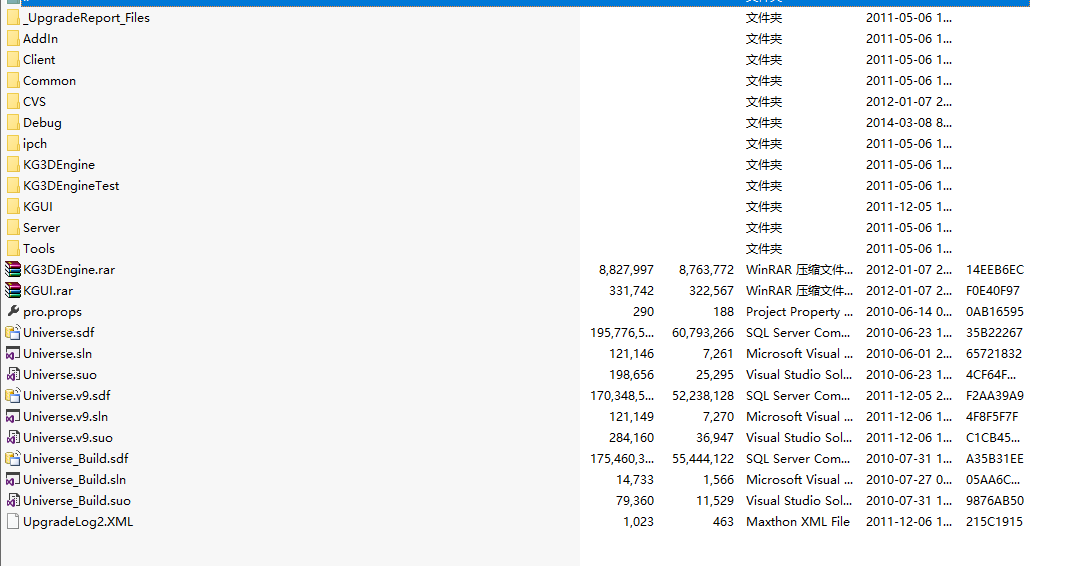Select the AddIn folder icon
Image resolution: width=1075 pixels, height=566 pixels.
13,39
